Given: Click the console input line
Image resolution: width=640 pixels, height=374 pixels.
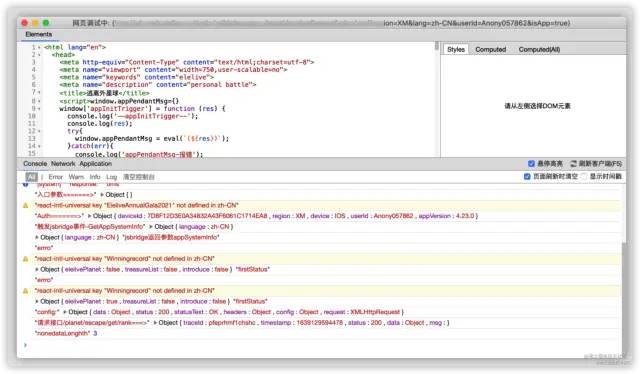Looking at the screenshot, I should (x=322, y=345).
